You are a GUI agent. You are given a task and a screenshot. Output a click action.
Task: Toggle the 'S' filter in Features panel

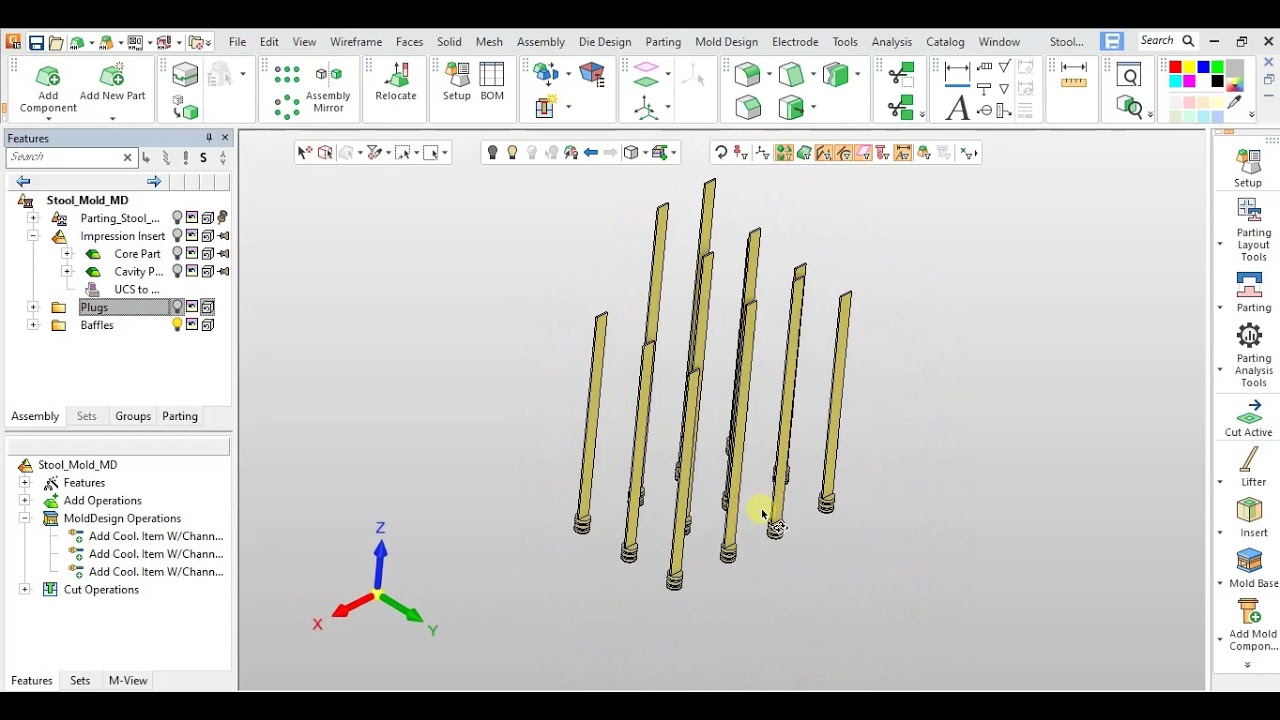pos(203,157)
